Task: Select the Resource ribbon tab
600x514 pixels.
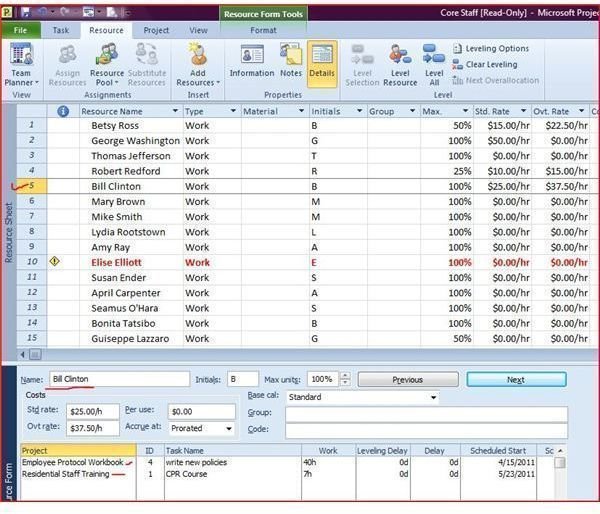Action: click(x=106, y=30)
